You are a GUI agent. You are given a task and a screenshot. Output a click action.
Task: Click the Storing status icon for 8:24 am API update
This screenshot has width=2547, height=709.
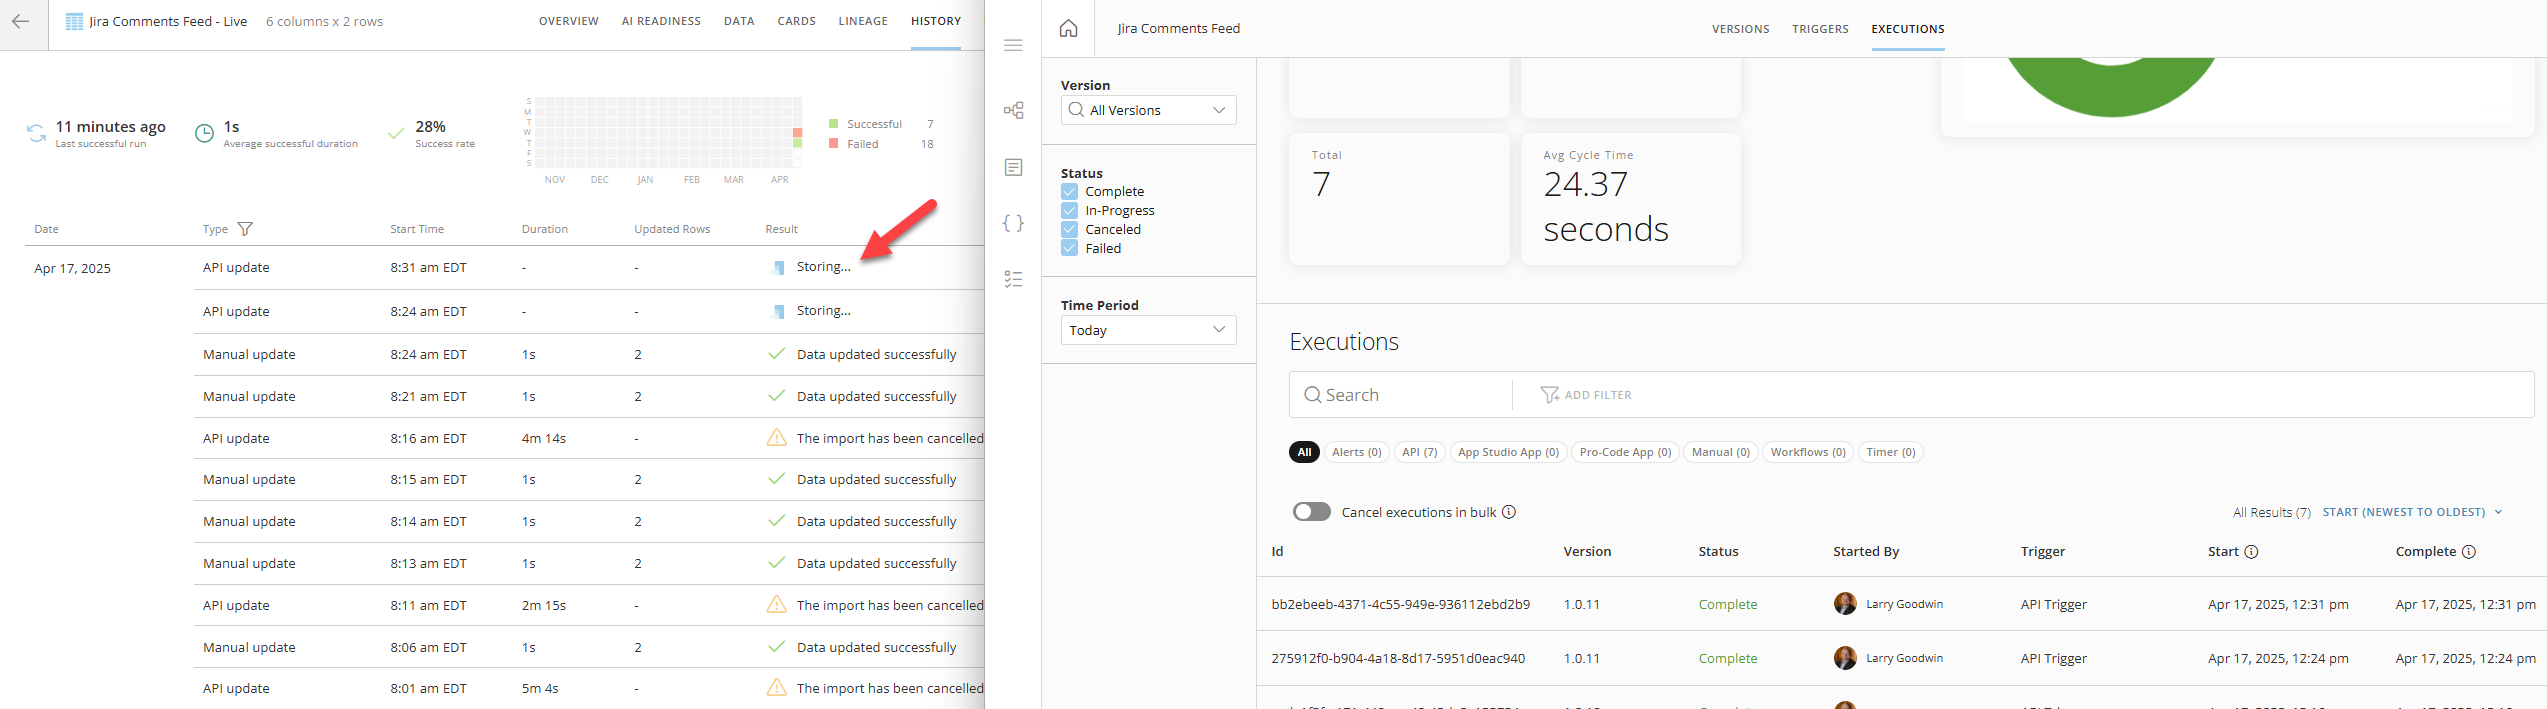click(779, 312)
